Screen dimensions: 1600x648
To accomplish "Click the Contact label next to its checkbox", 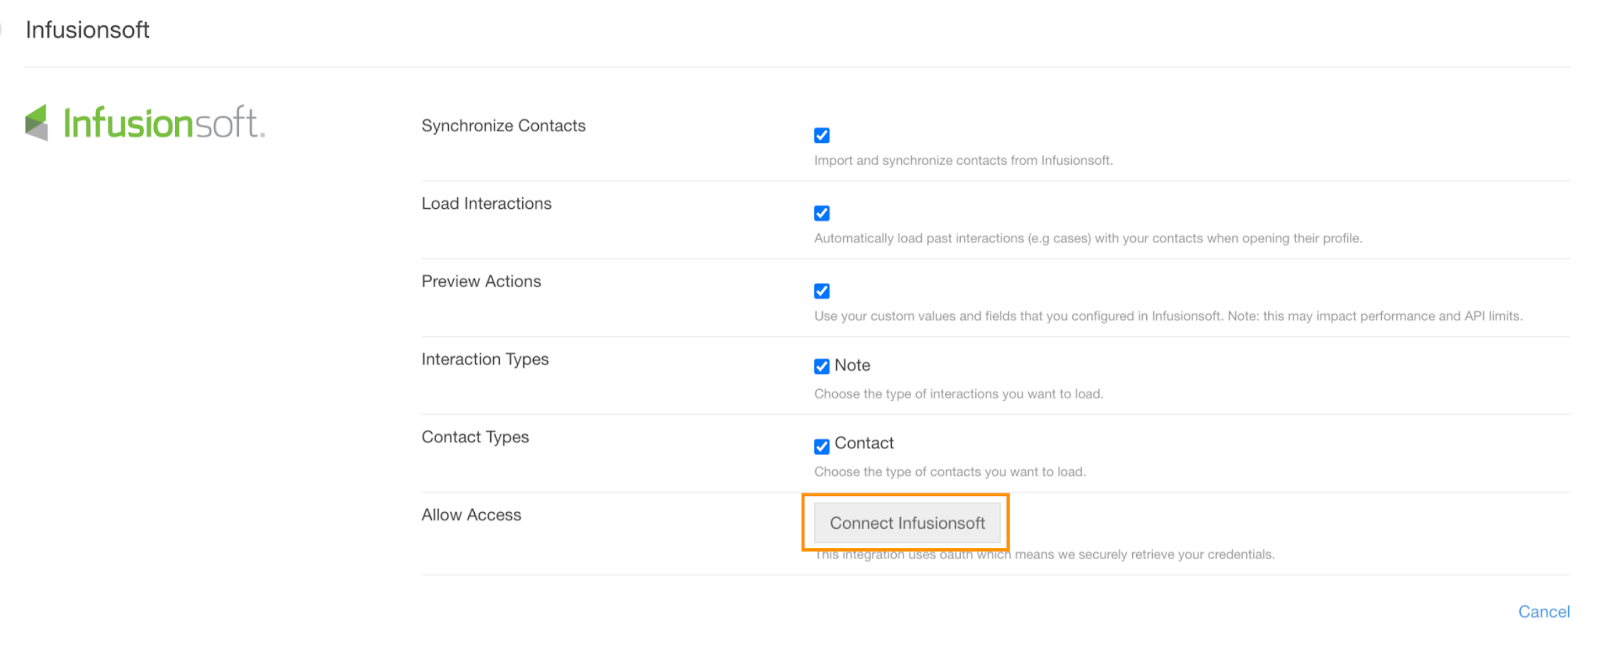I will (864, 443).
